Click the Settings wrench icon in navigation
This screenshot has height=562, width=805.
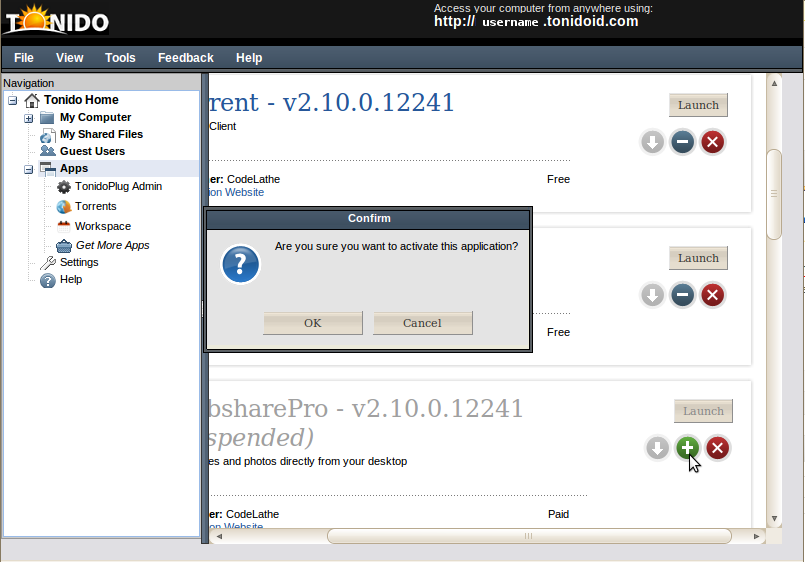click(x=47, y=263)
